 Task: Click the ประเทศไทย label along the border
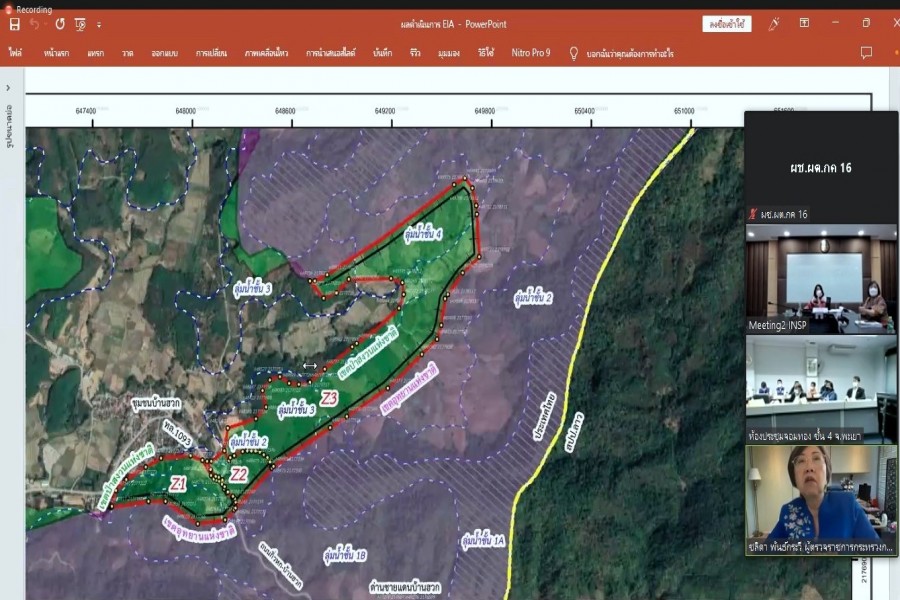544,416
